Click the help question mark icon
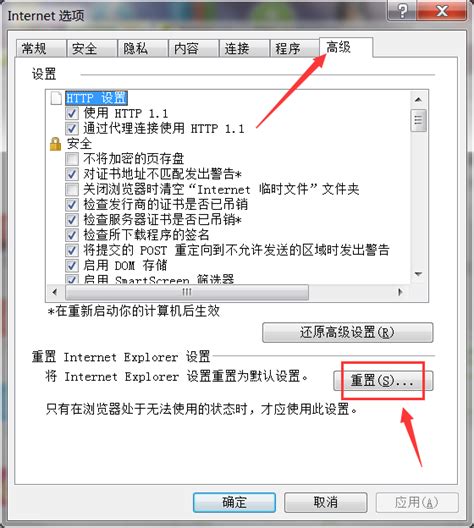 (402, 11)
